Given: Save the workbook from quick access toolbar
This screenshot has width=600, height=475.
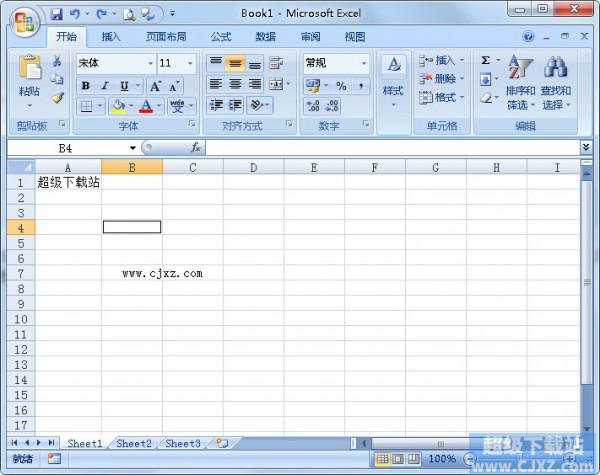Looking at the screenshot, I should point(57,14).
